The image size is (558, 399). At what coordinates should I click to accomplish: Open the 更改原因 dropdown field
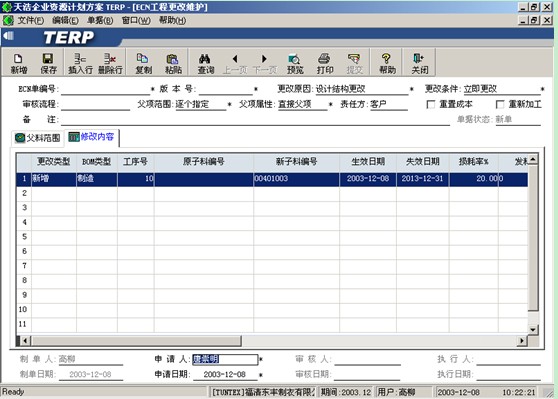(362, 89)
